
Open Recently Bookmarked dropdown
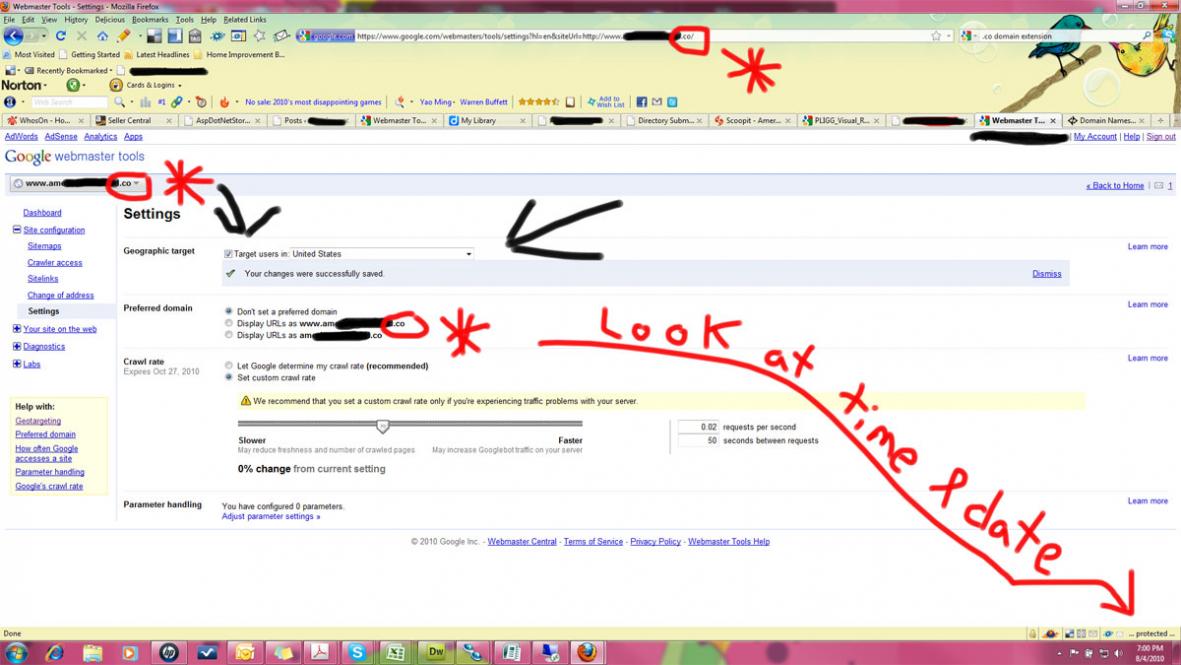(68, 70)
